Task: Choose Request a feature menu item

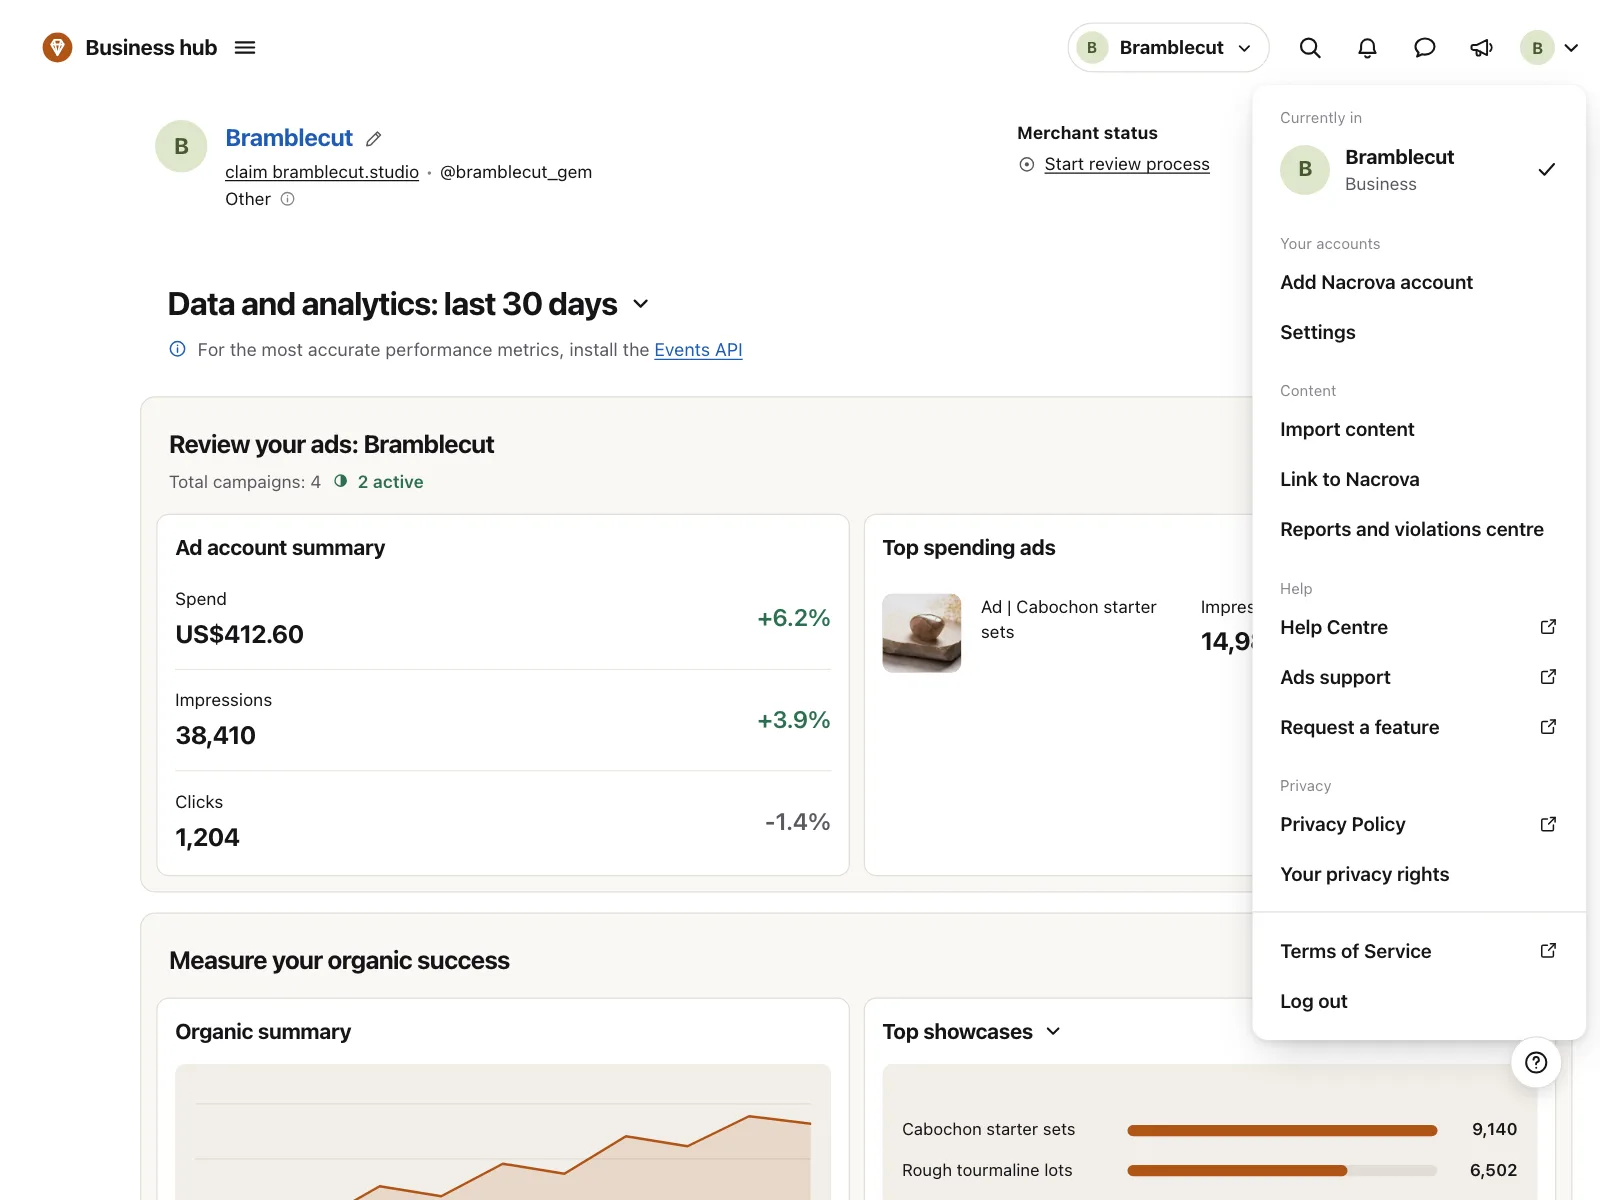Action: pos(1418,728)
